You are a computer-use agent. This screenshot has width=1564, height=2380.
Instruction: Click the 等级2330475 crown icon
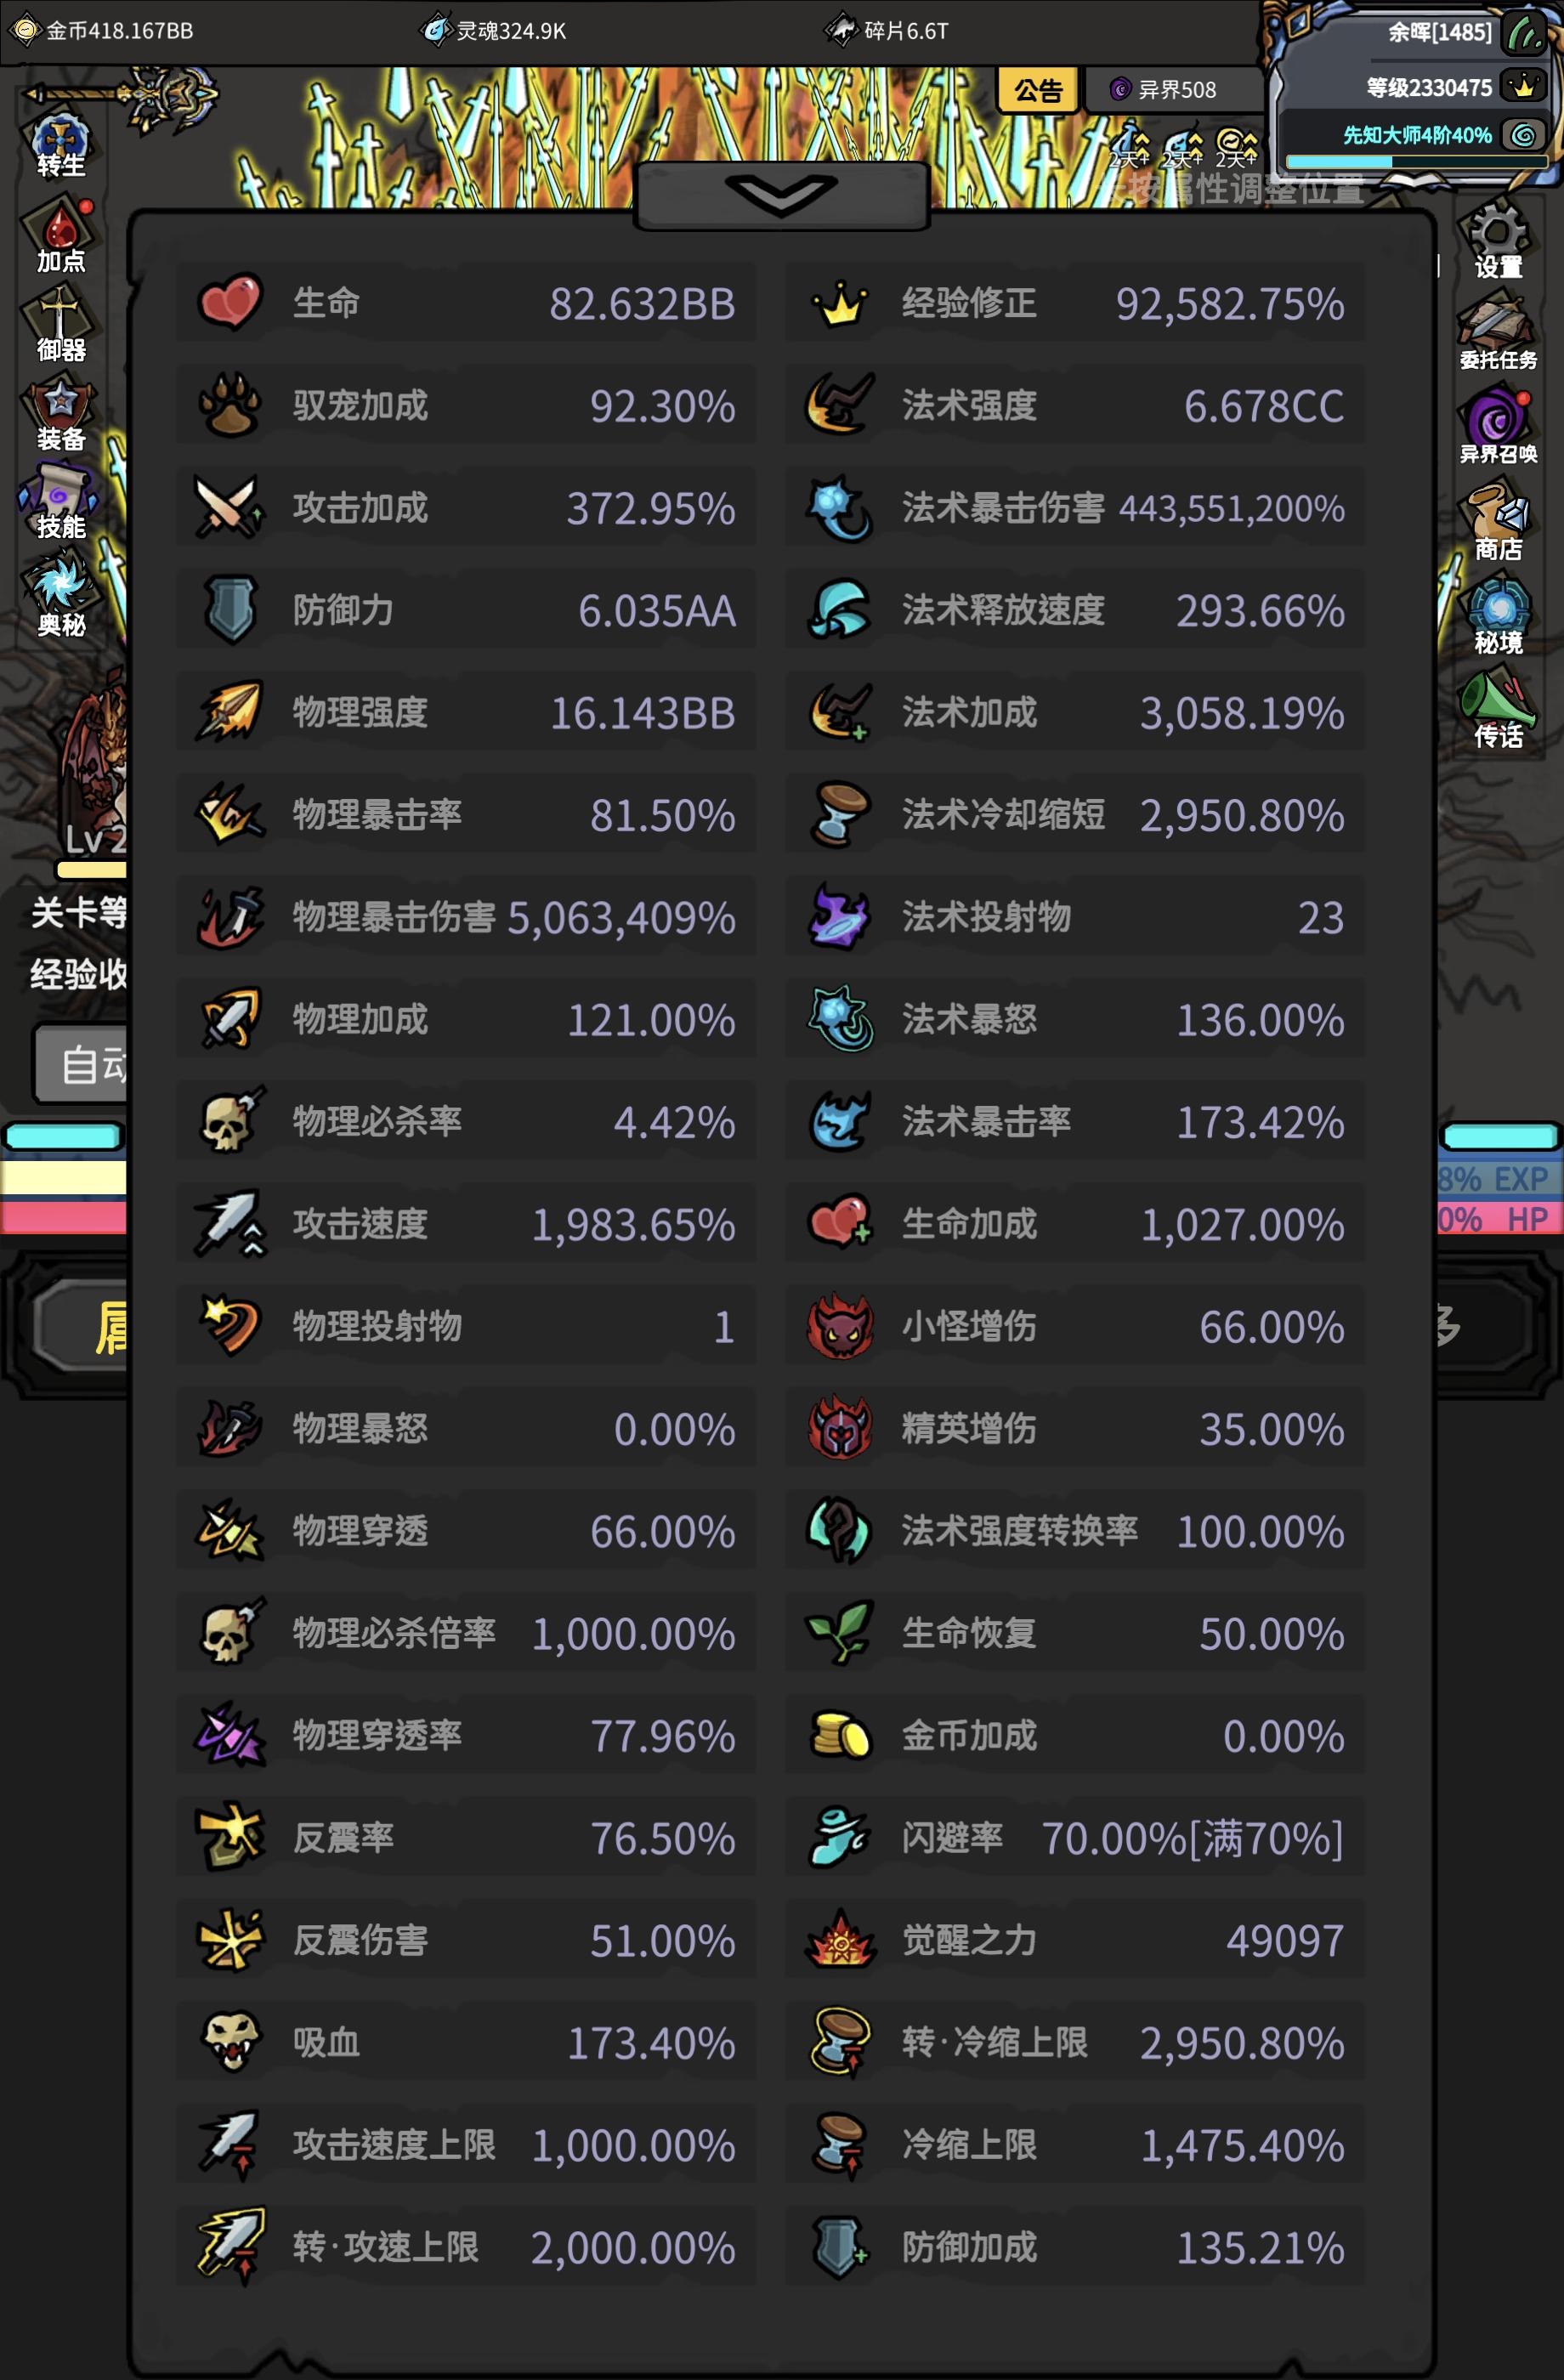(x=1524, y=87)
